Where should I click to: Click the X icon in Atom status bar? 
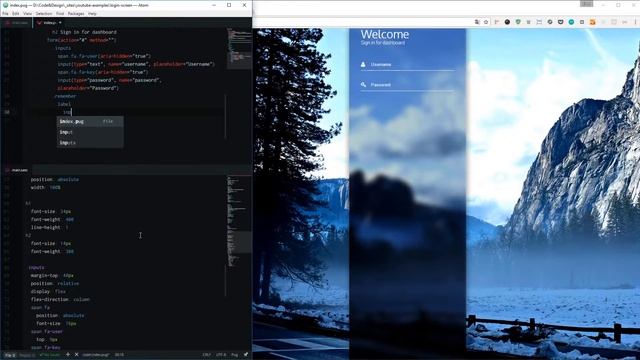point(76,355)
